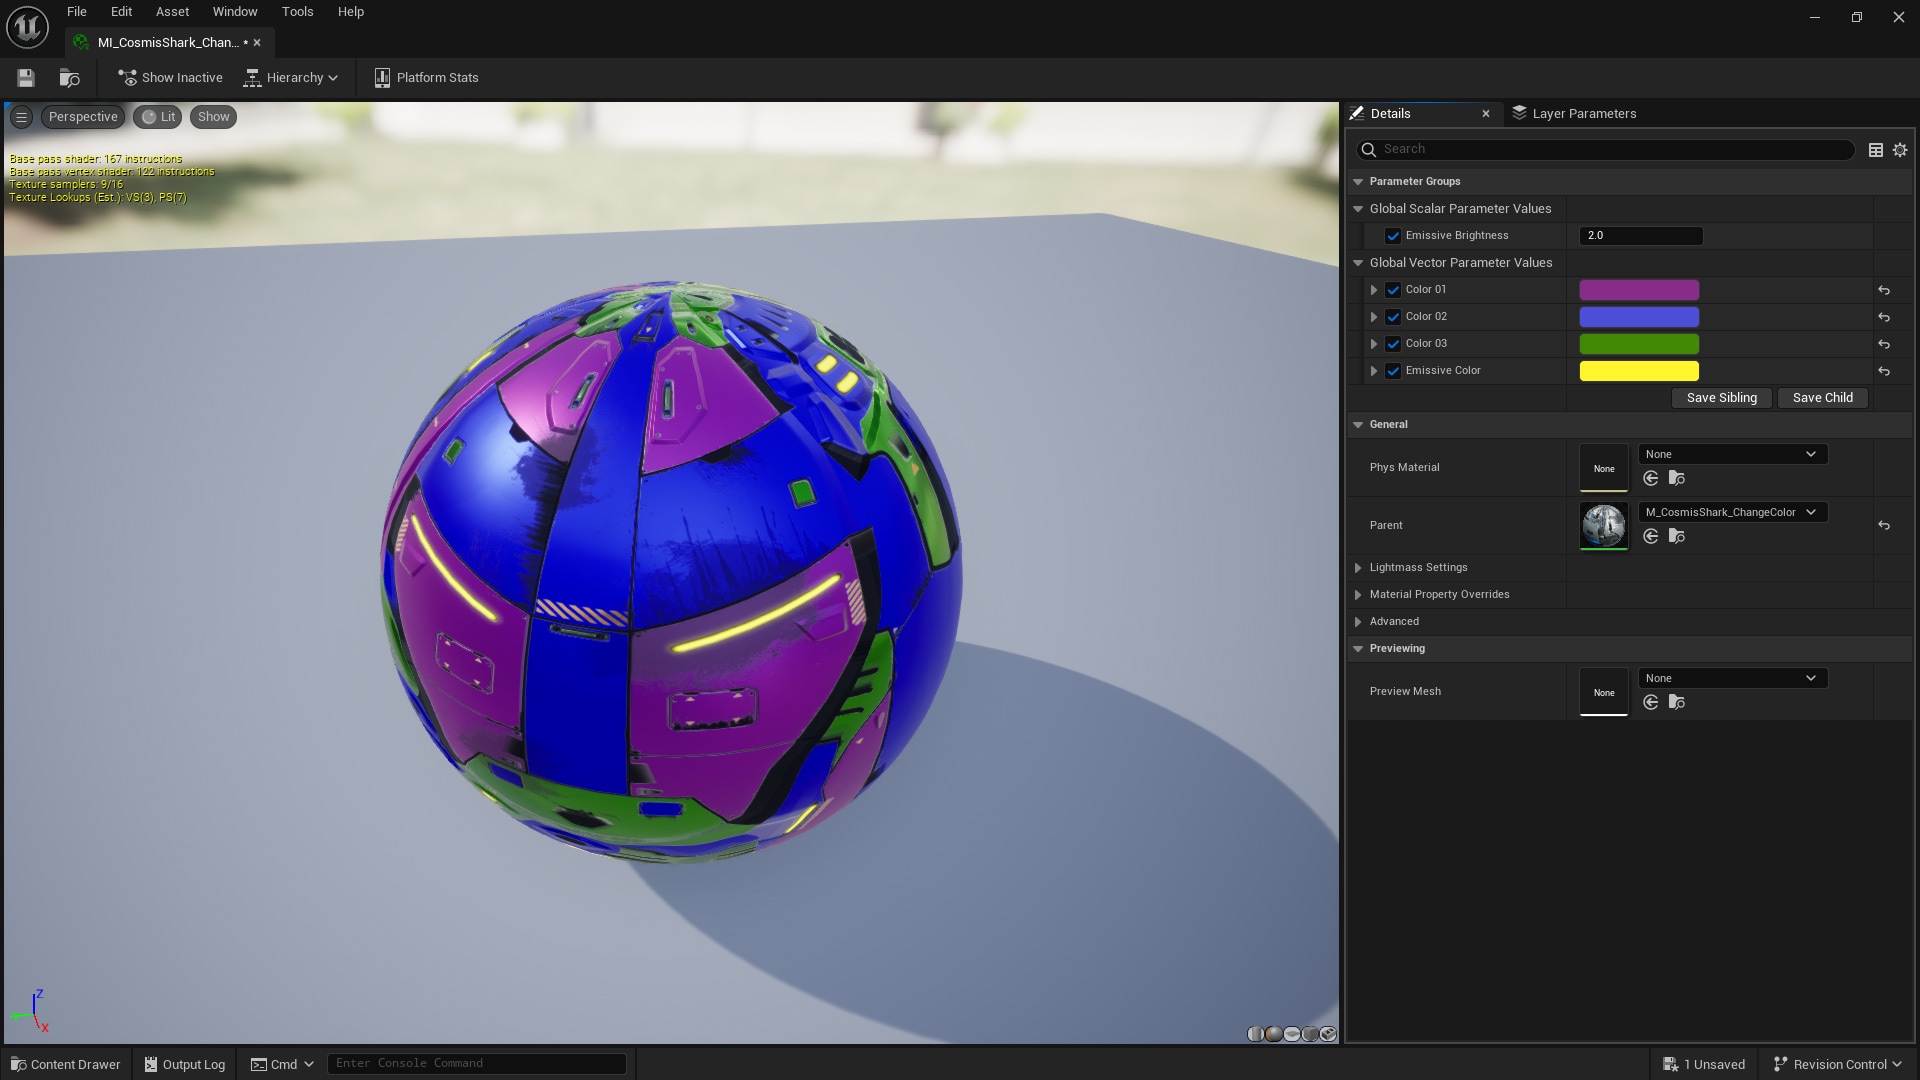
Task: Click the Save Sibling button
Action: click(1721, 397)
